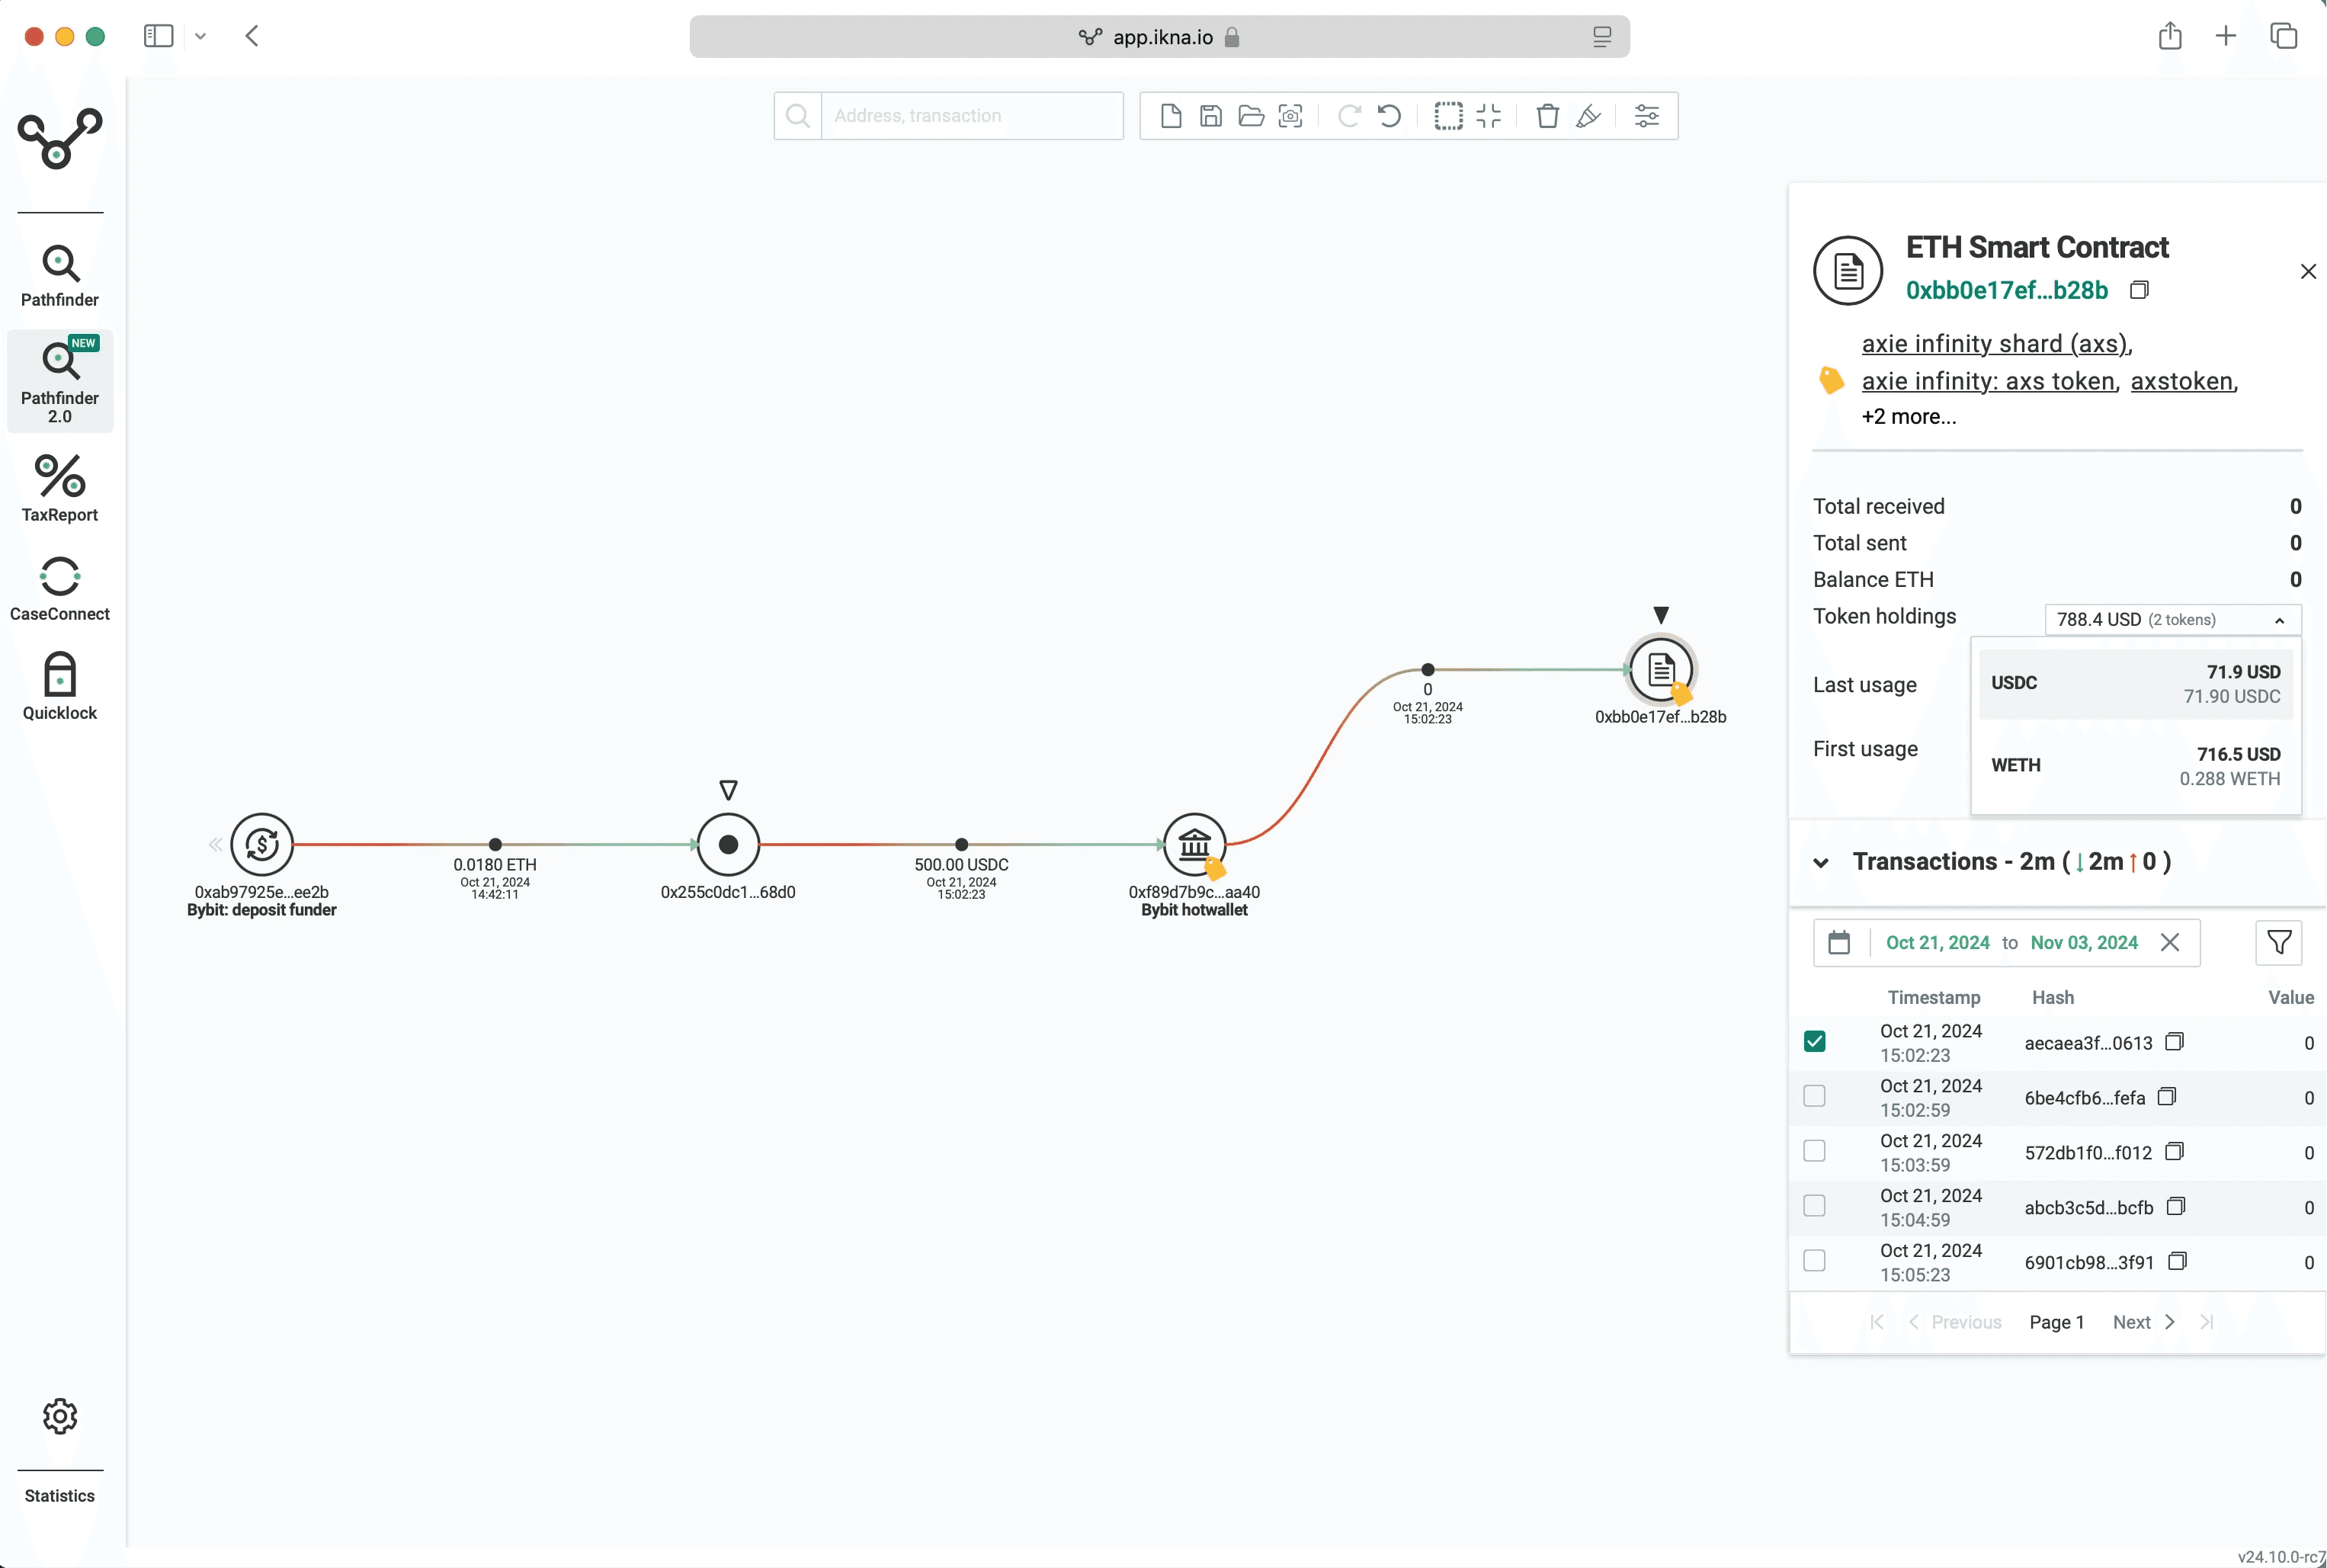Viewport: 2327px width, 1568px height.
Task: Delete selected graph elements with trash icon
Action: [x=1547, y=116]
